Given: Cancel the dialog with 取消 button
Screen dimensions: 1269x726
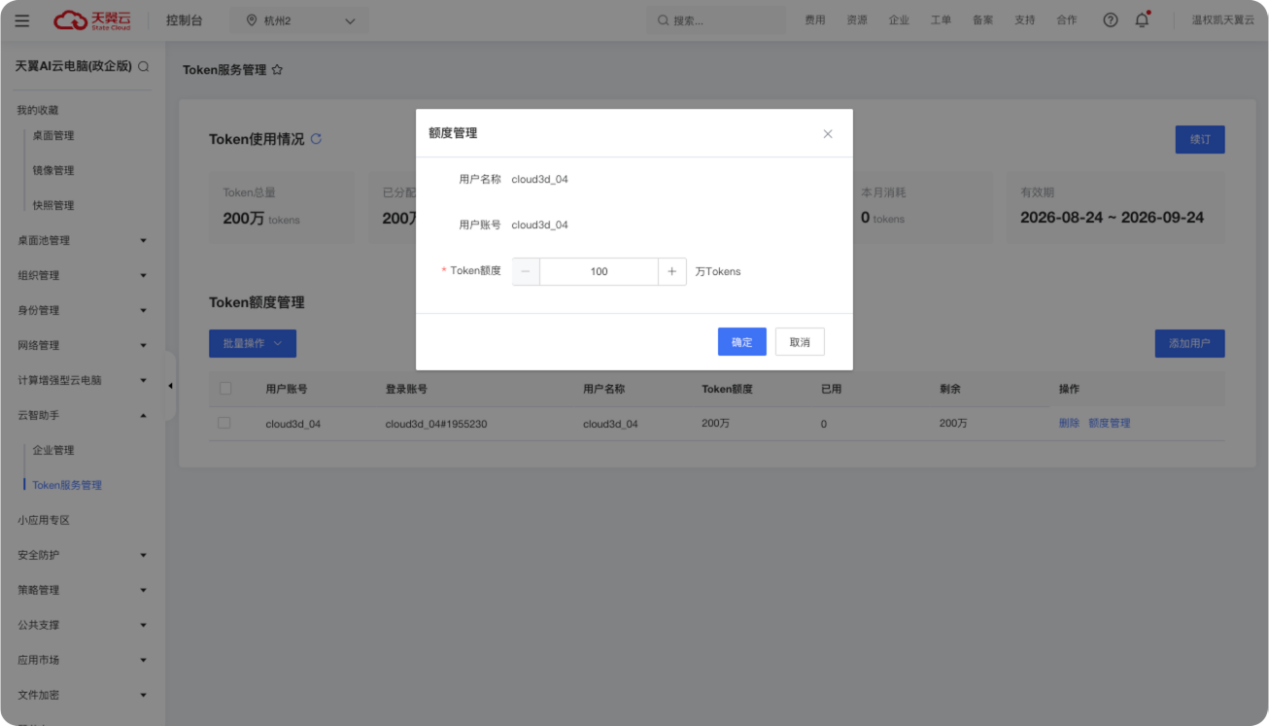Looking at the screenshot, I should pos(800,342).
